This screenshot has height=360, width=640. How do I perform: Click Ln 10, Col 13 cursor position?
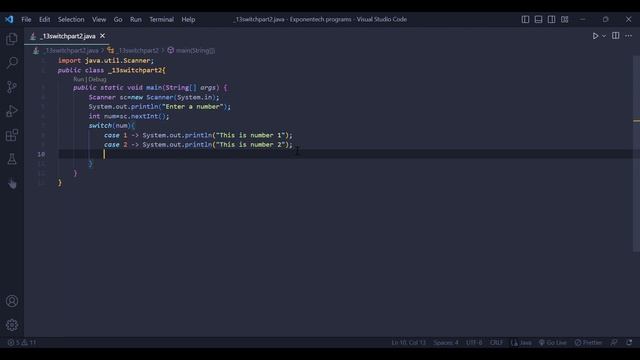tap(409, 342)
